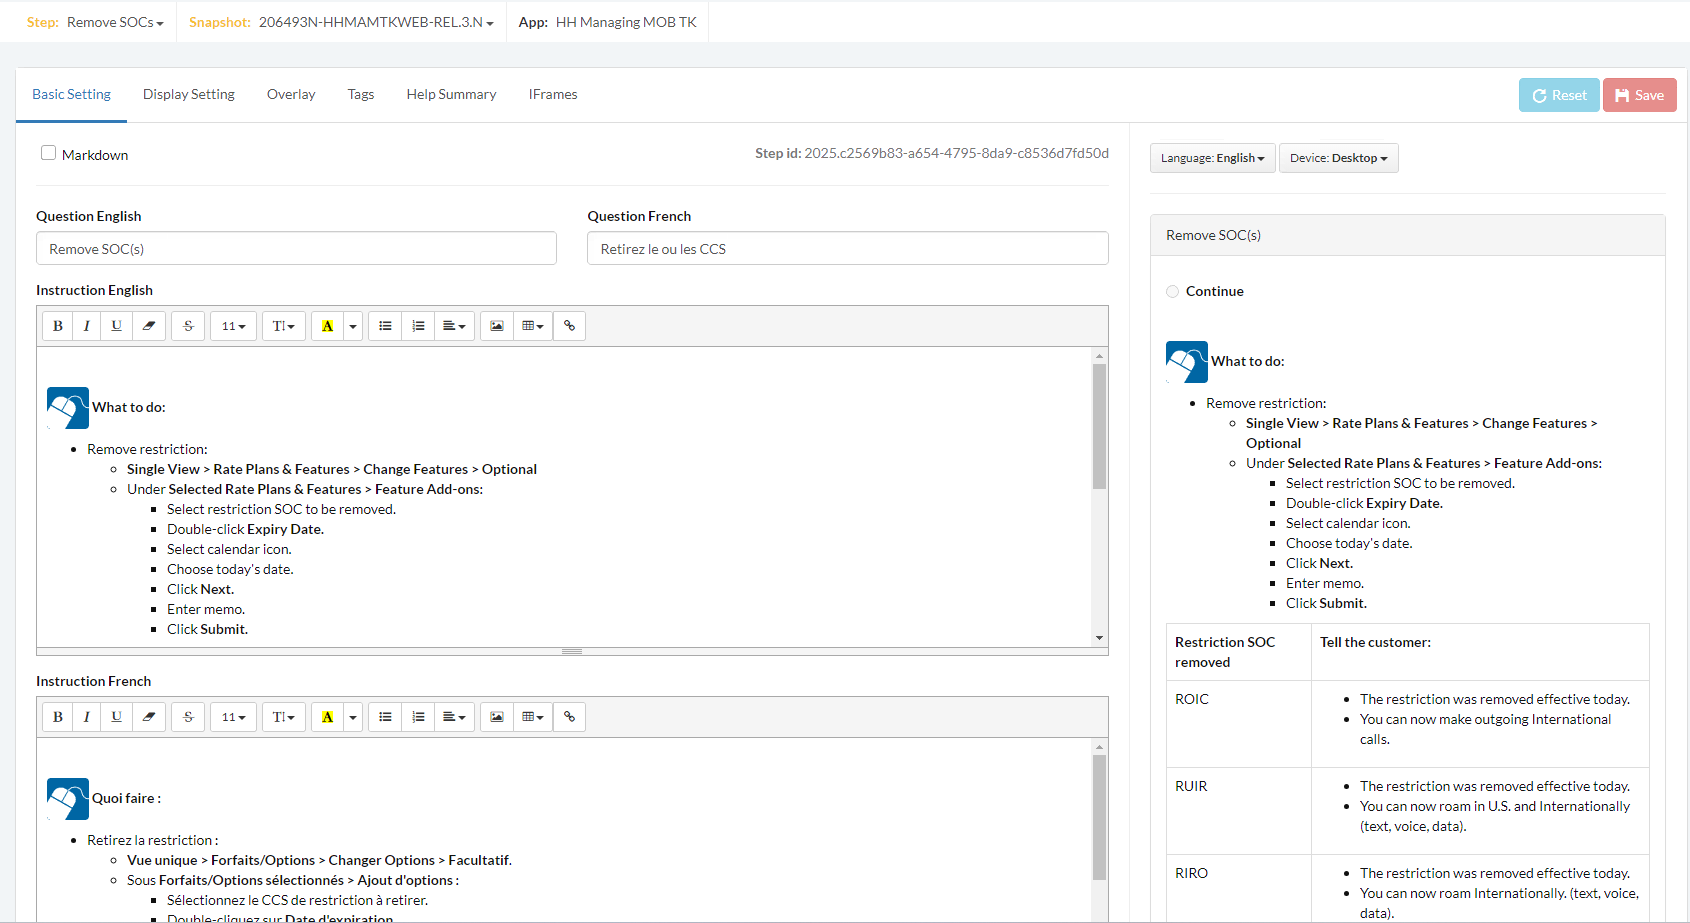The height and width of the screenshot is (923, 1690).
Task: Insert bulleted list in English editor
Action: (x=385, y=326)
